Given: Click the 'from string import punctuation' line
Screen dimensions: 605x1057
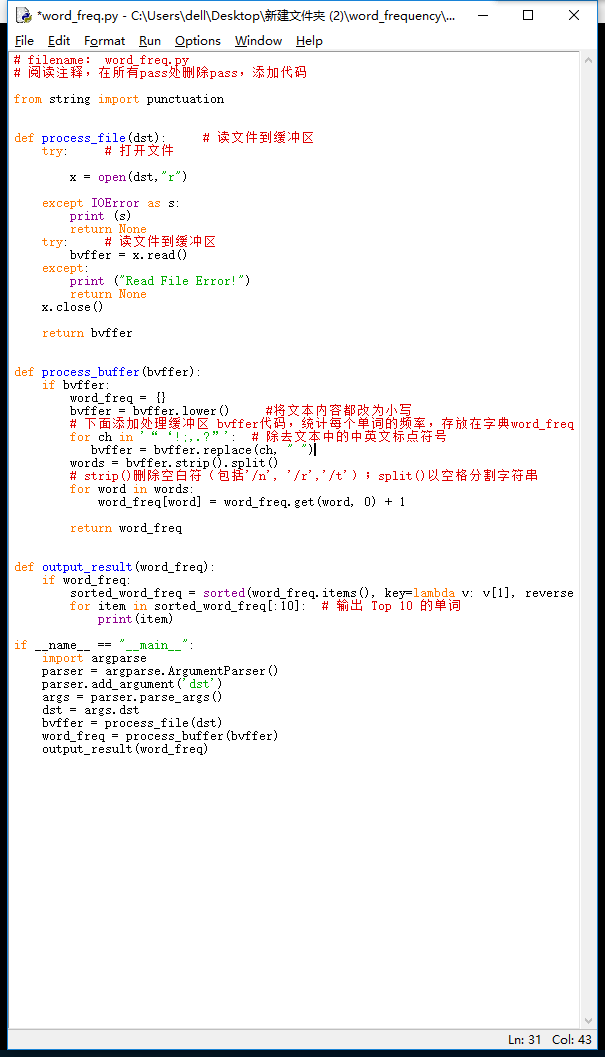Looking at the screenshot, I should point(119,99).
